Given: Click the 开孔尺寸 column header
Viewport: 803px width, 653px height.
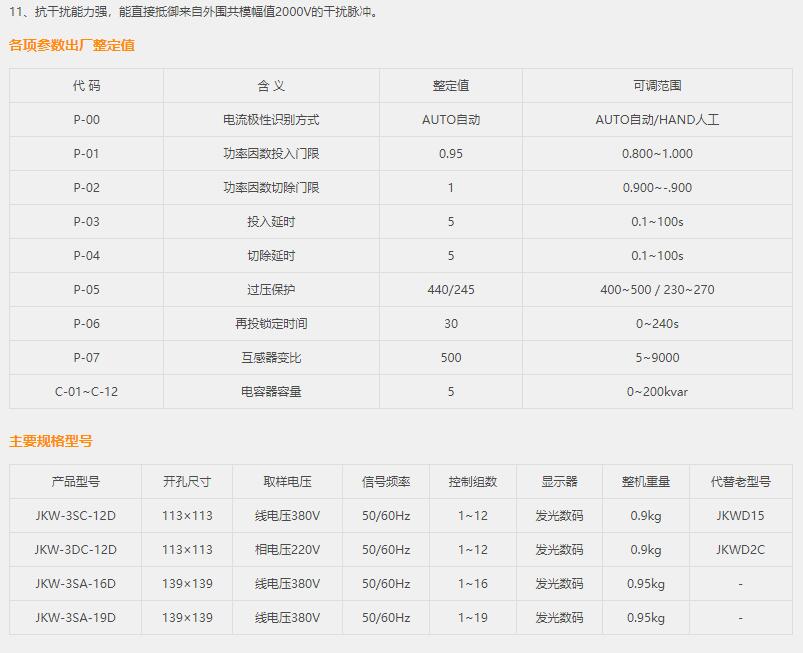Looking at the screenshot, I should point(187,481).
